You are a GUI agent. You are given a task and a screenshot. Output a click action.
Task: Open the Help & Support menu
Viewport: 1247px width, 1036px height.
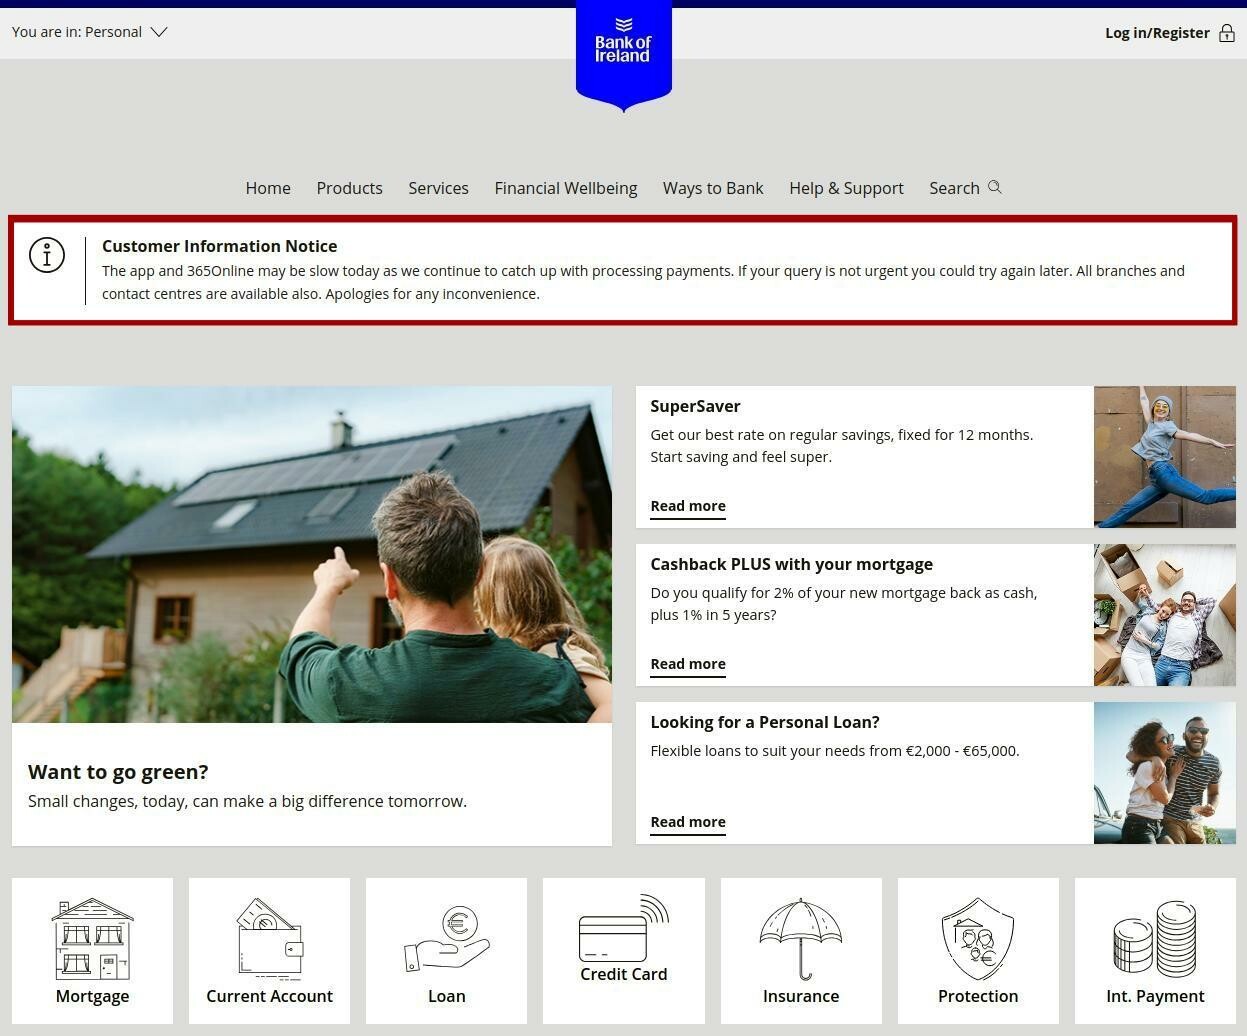tap(846, 188)
